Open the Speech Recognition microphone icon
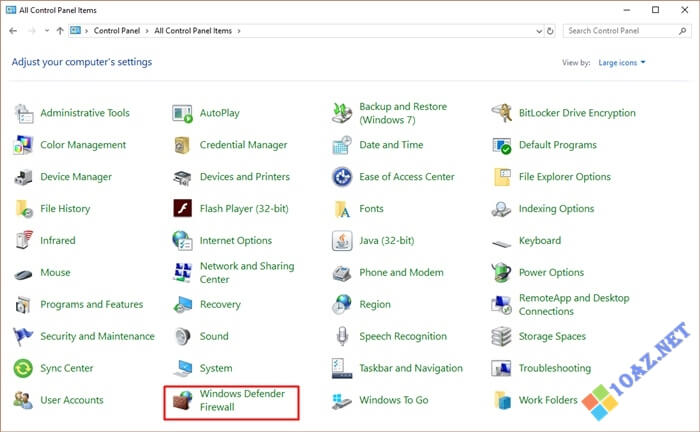Image resolution: width=700 pixels, height=432 pixels. point(342,337)
